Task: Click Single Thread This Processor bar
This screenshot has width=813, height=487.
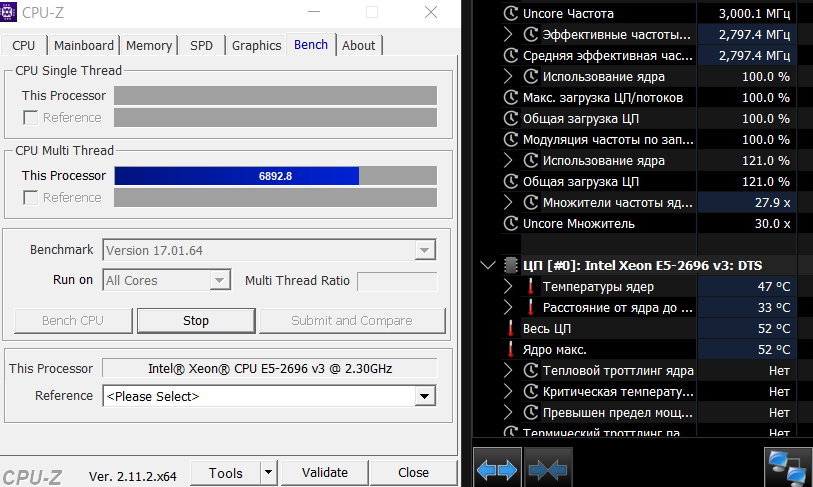Action: tap(275, 95)
